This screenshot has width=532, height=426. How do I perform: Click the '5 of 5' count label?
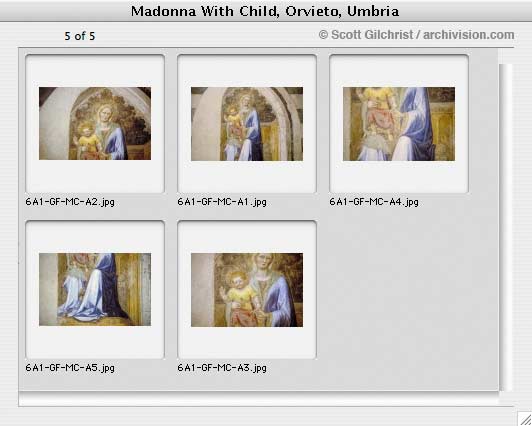coord(80,36)
